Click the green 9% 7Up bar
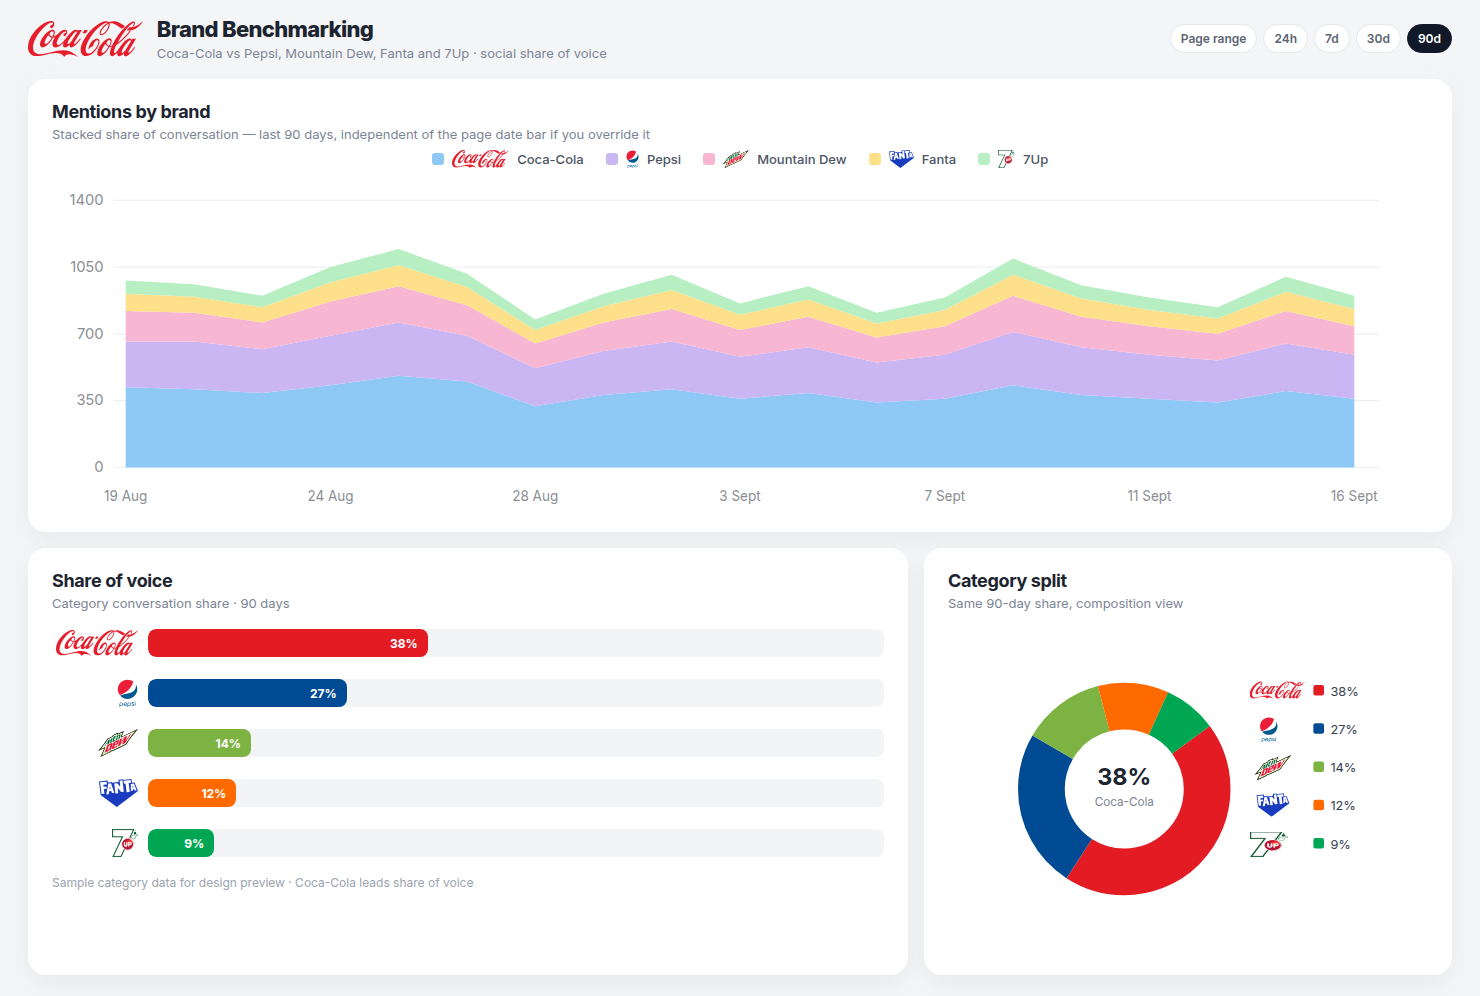1480x996 pixels. [x=181, y=843]
